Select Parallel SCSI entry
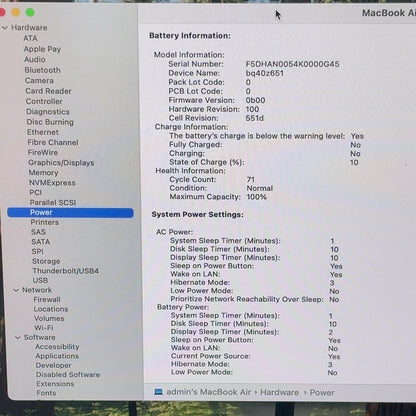416x416 pixels. [53, 202]
